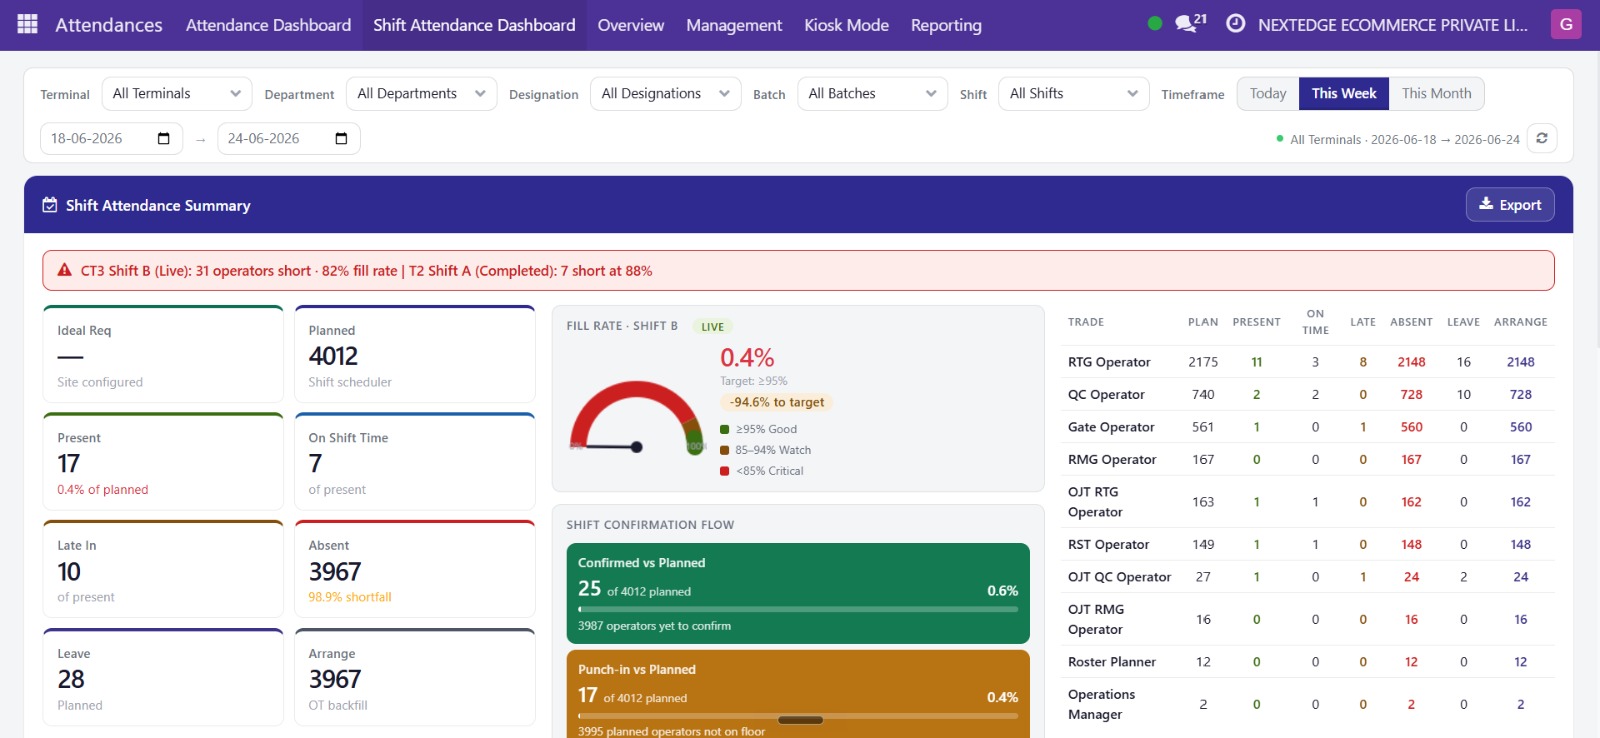Open the conversations icon with 21 badge
Image resolution: width=1600 pixels, height=738 pixels.
pyautogui.click(x=1190, y=23)
